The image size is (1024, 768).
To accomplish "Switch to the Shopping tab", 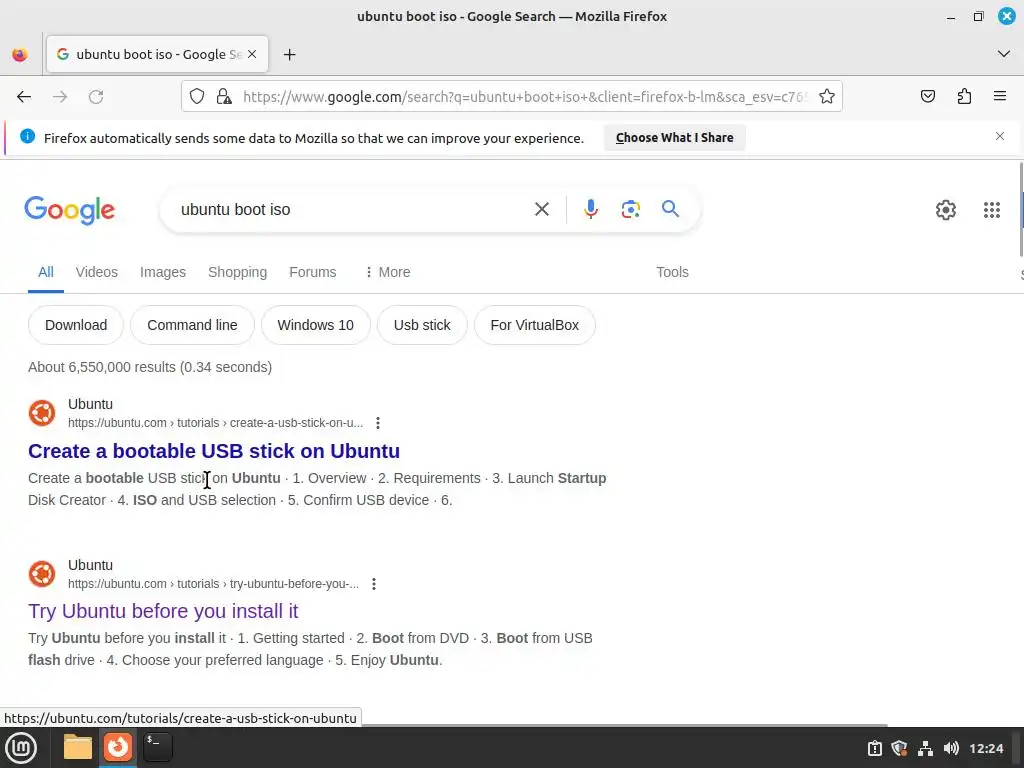I will pos(237,272).
